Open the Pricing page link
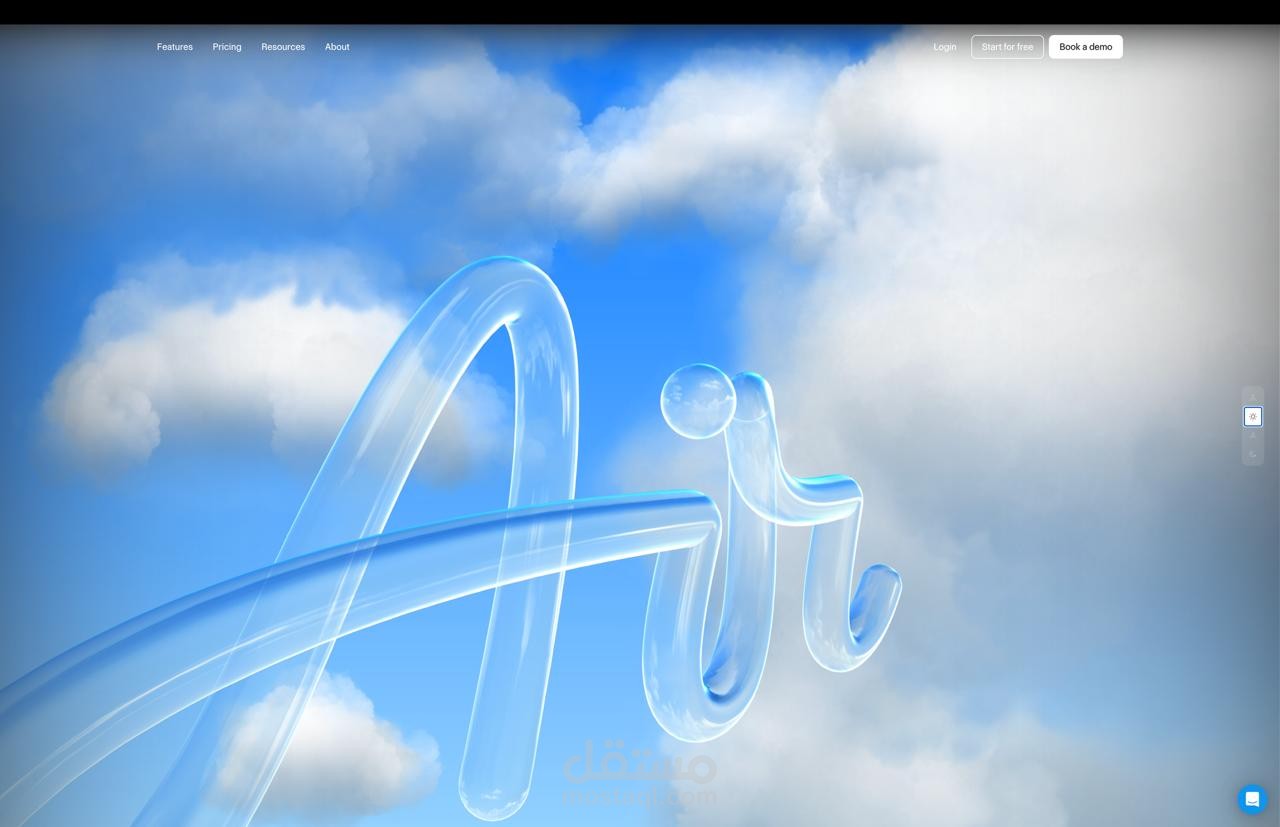This screenshot has height=827, width=1280. 227,47
